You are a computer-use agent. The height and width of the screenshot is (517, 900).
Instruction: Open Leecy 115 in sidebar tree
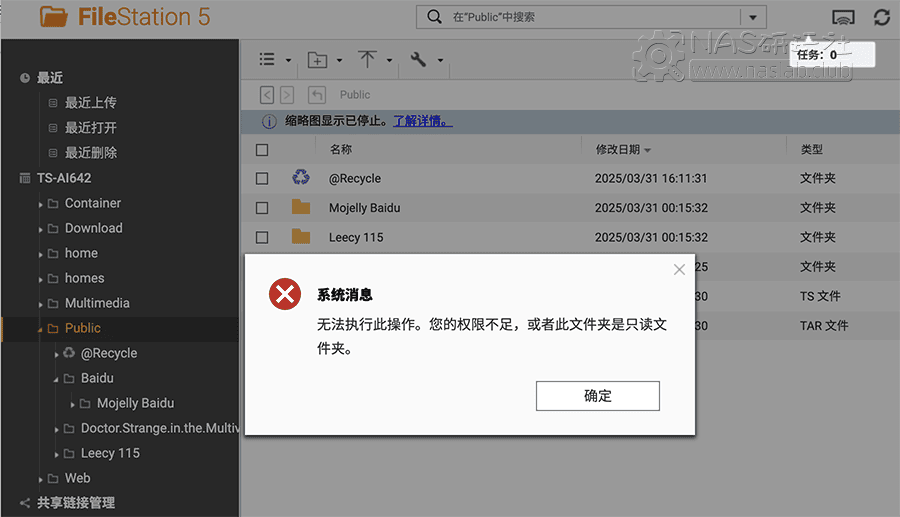click(110, 453)
